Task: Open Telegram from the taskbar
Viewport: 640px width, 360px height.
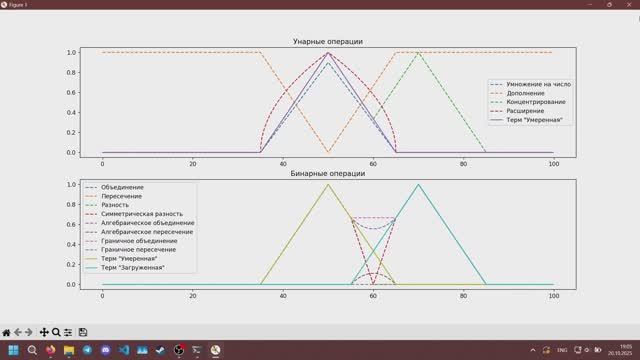Action: (x=87, y=350)
